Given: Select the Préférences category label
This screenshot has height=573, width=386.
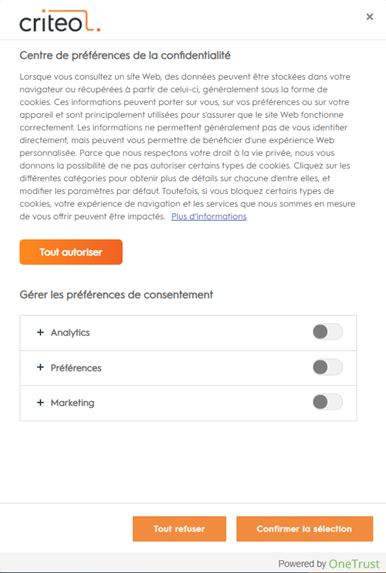Looking at the screenshot, I should (x=76, y=368).
